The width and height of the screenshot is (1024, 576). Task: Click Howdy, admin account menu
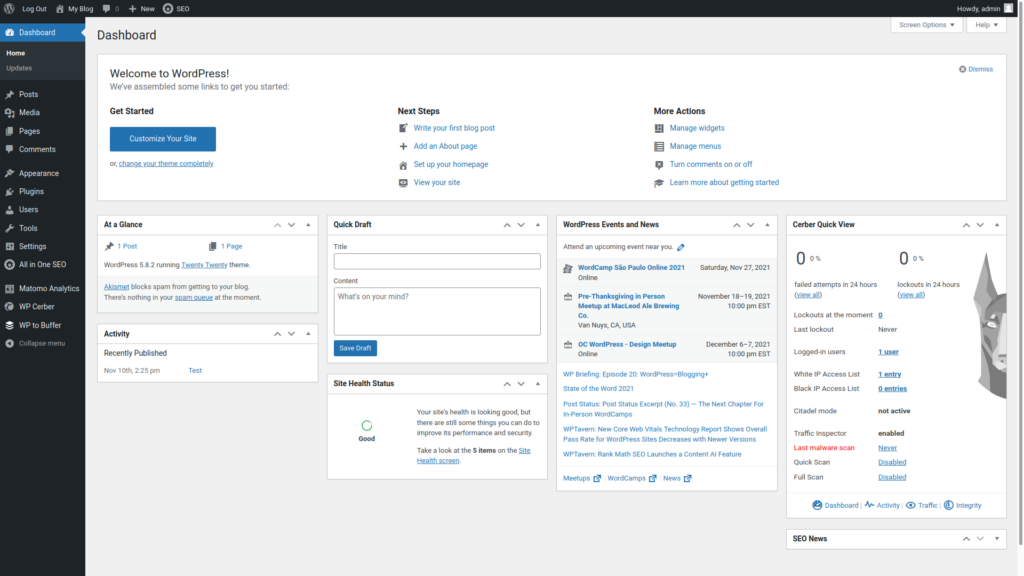coord(985,8)
